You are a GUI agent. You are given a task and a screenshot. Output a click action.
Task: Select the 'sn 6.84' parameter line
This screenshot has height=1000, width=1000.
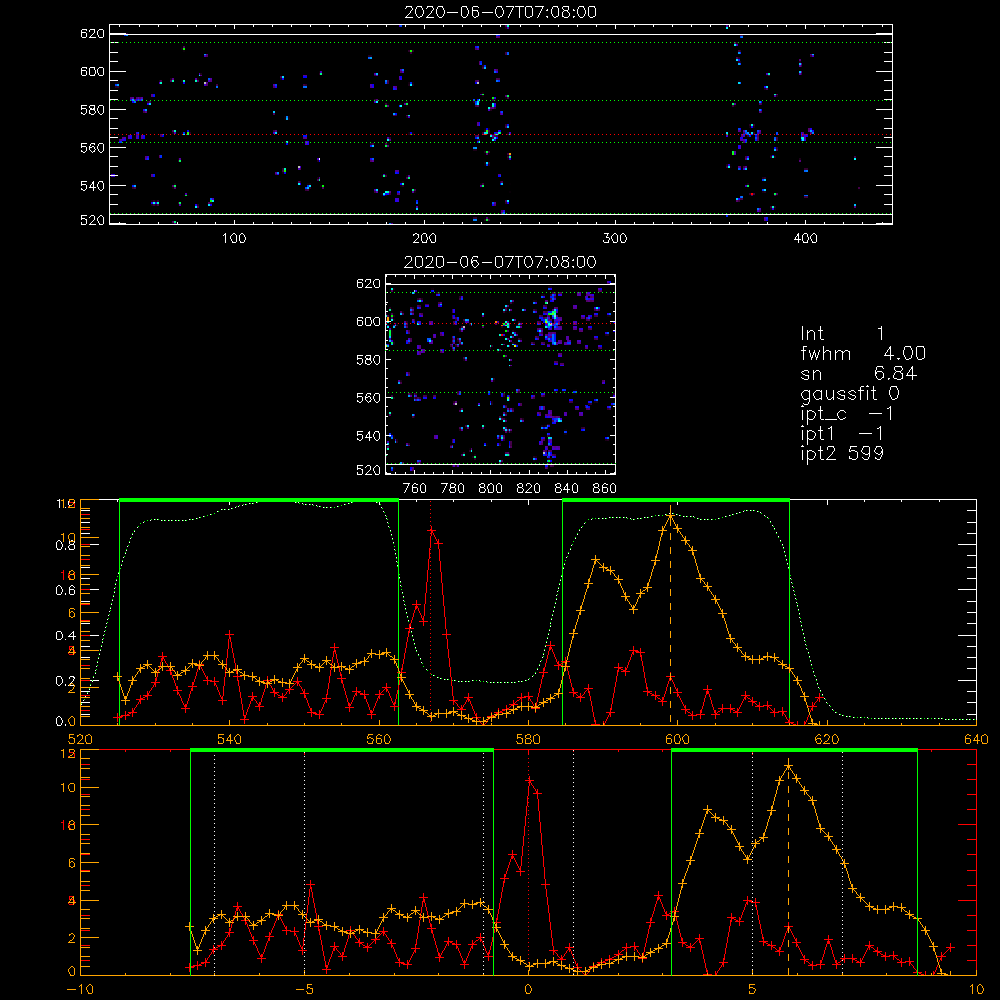pos(858,373)
